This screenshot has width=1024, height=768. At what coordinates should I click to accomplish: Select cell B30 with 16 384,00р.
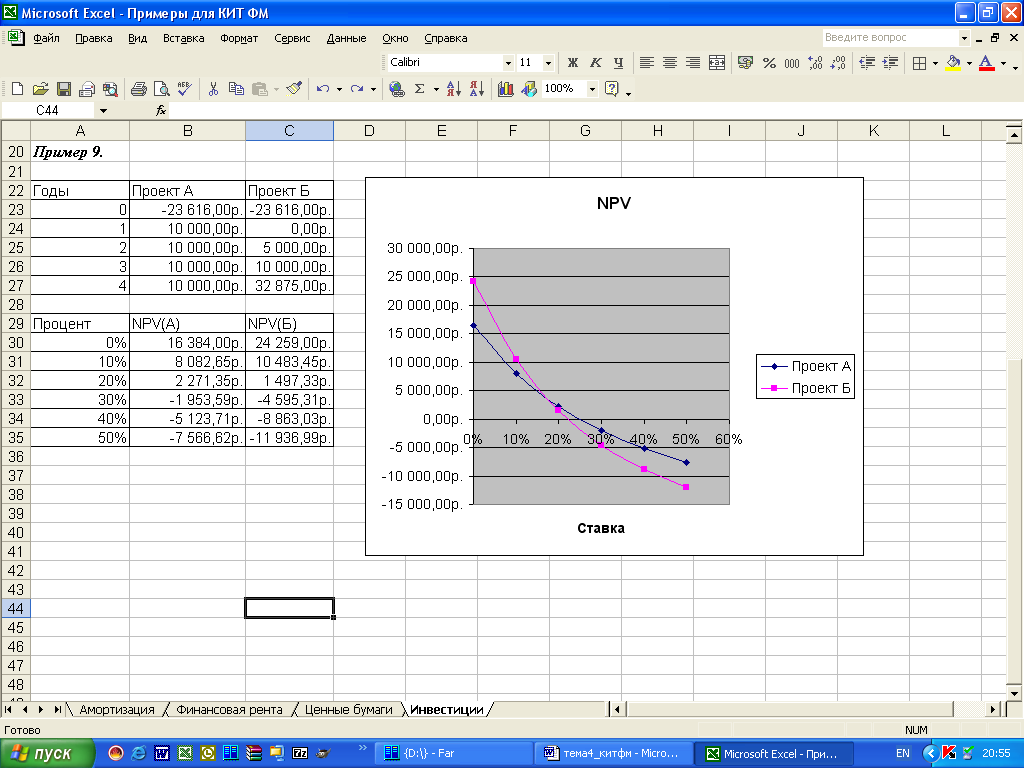pos(187,342)
